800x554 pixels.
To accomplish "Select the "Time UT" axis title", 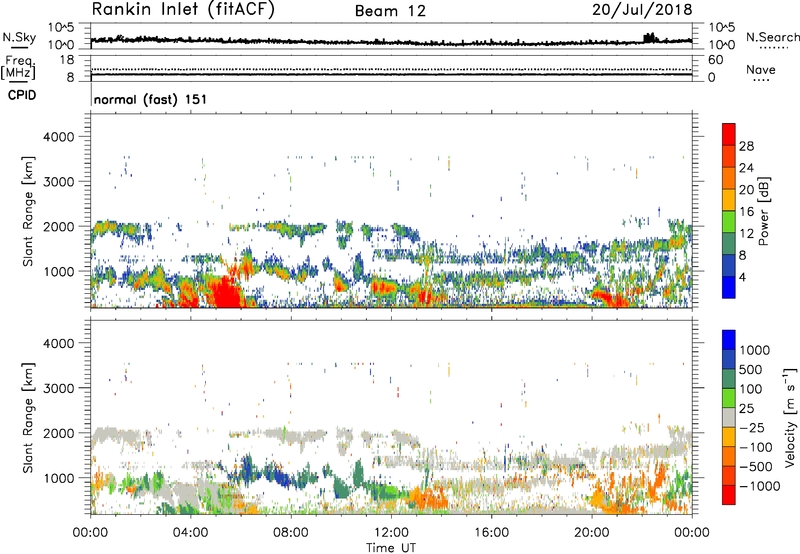I will (x=391, y=548).
